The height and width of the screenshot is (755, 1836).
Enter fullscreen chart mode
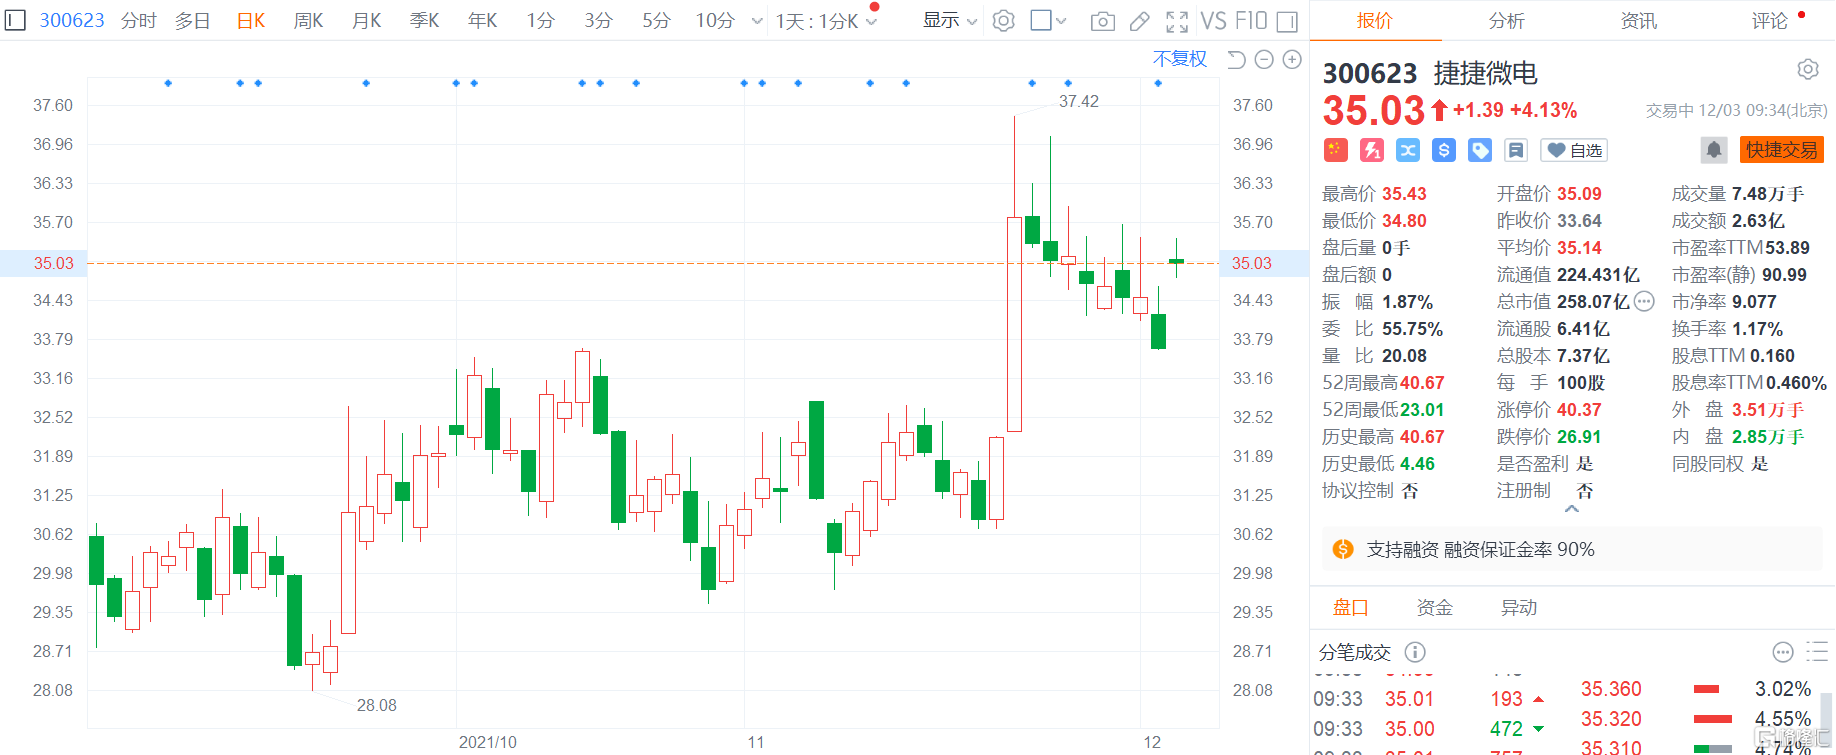pyautogui.click(x=1177, y=21)
